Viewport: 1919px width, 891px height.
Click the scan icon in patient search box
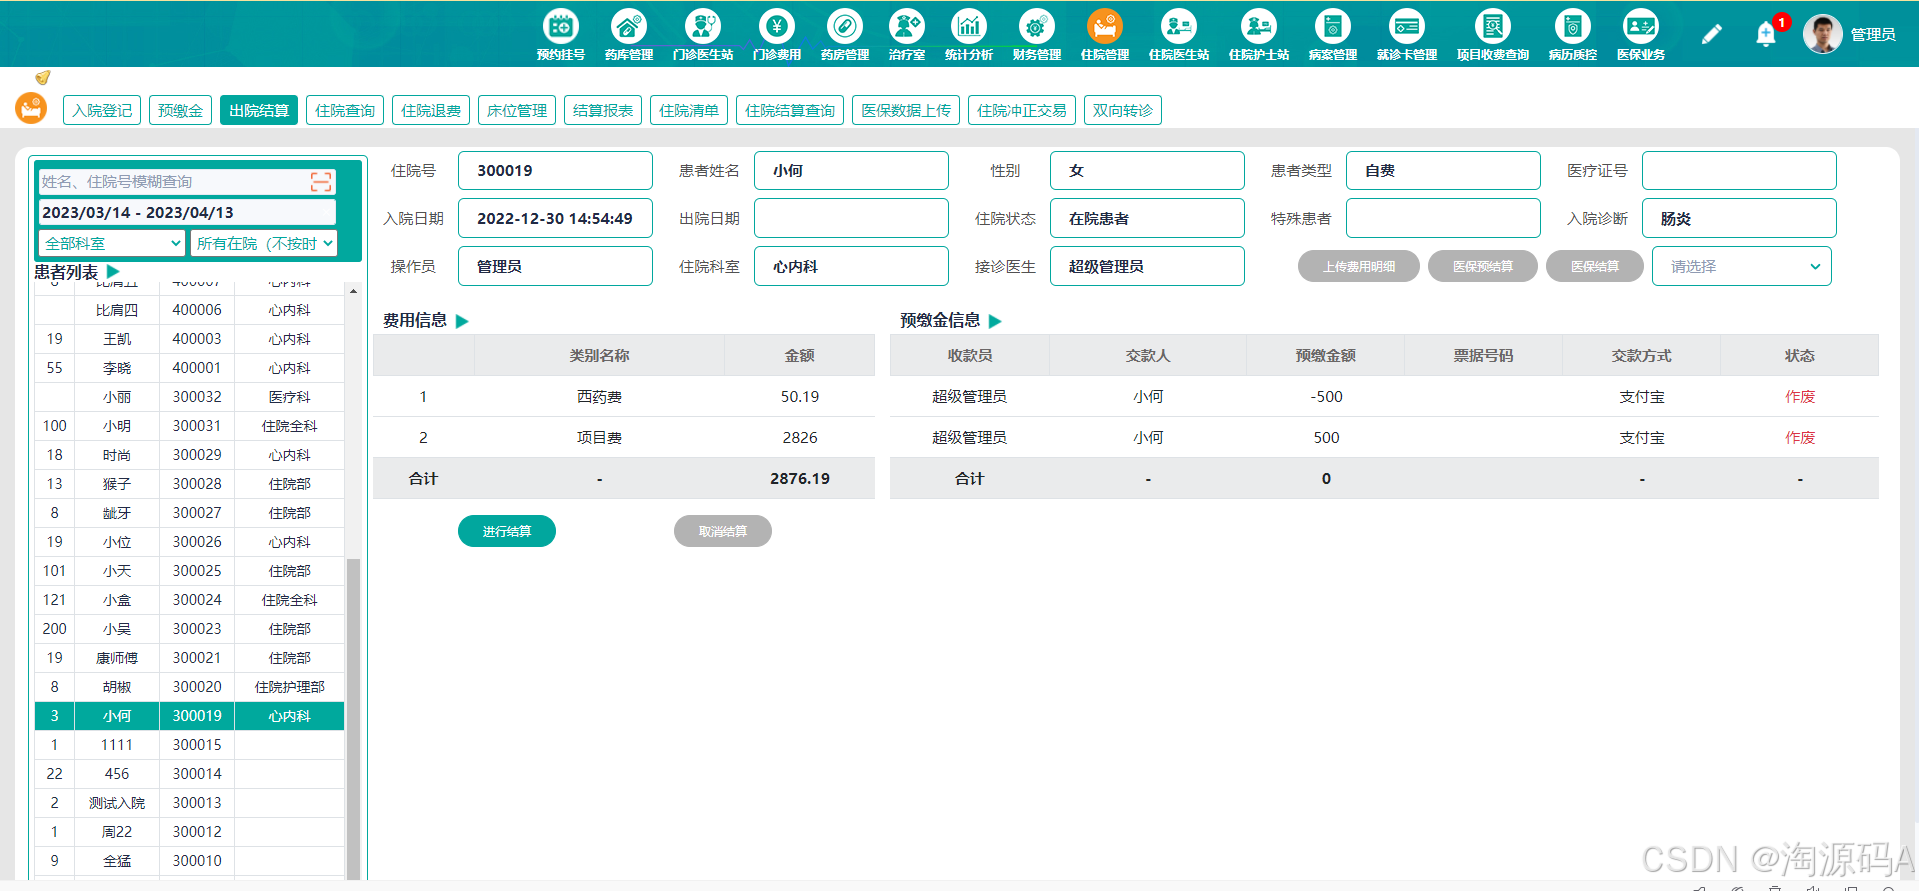321,181
